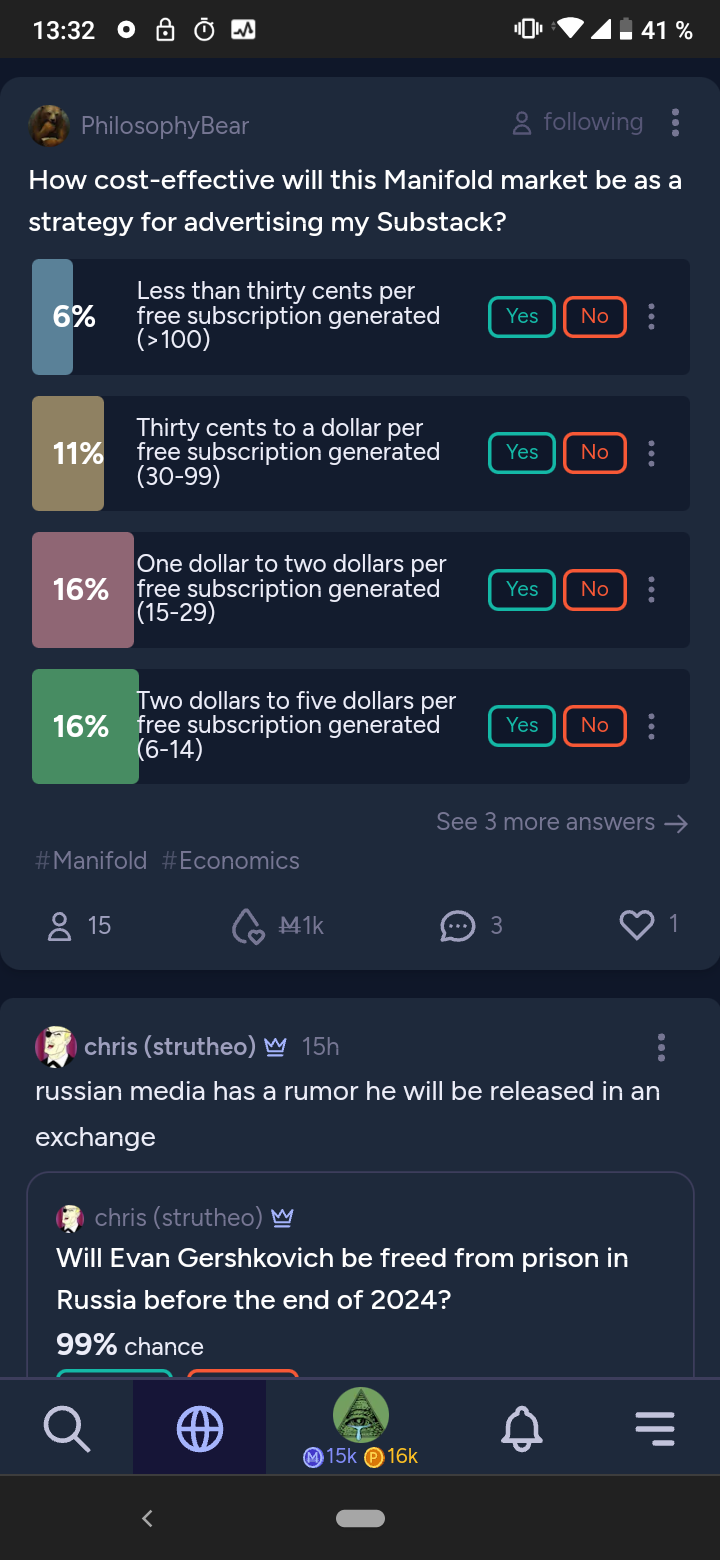Like the market with the heart icon
Viewport: 720px width, 1560px height.
pyautogui.click(x=637, y=925)
